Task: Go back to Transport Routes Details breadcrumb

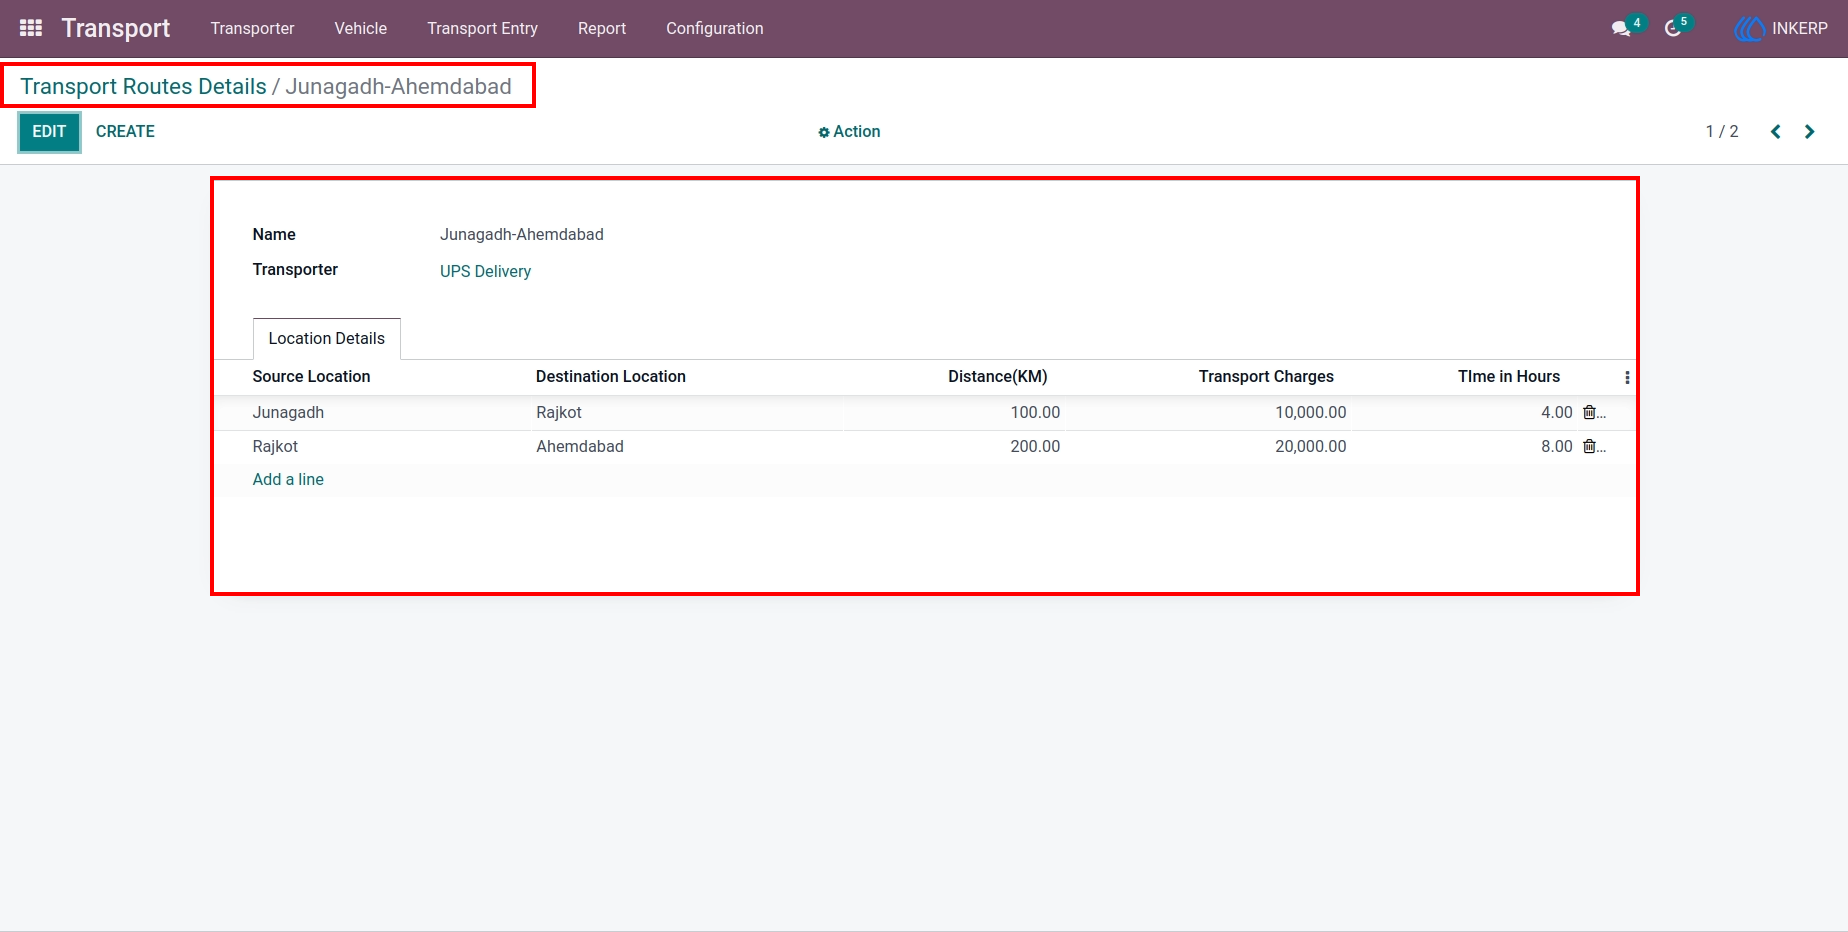Action: (x=143, y=86)
